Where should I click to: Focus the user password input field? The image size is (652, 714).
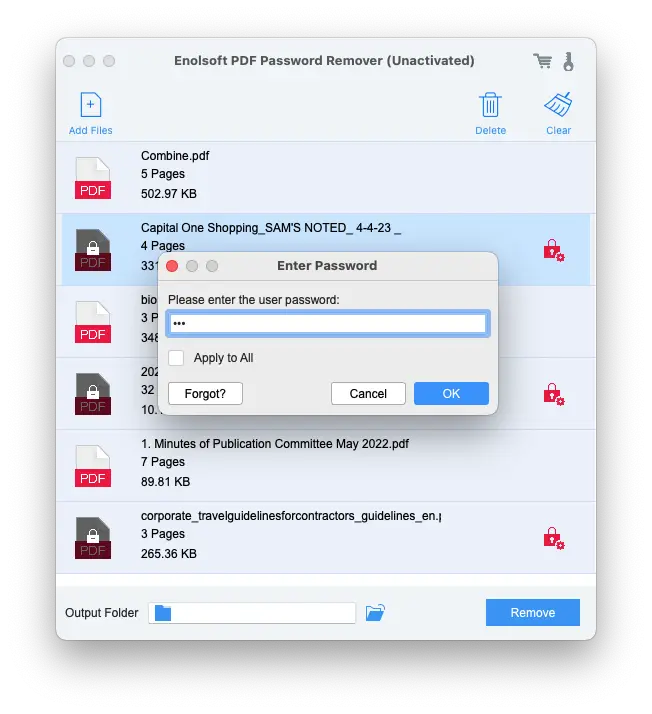[x=328, y=324]
